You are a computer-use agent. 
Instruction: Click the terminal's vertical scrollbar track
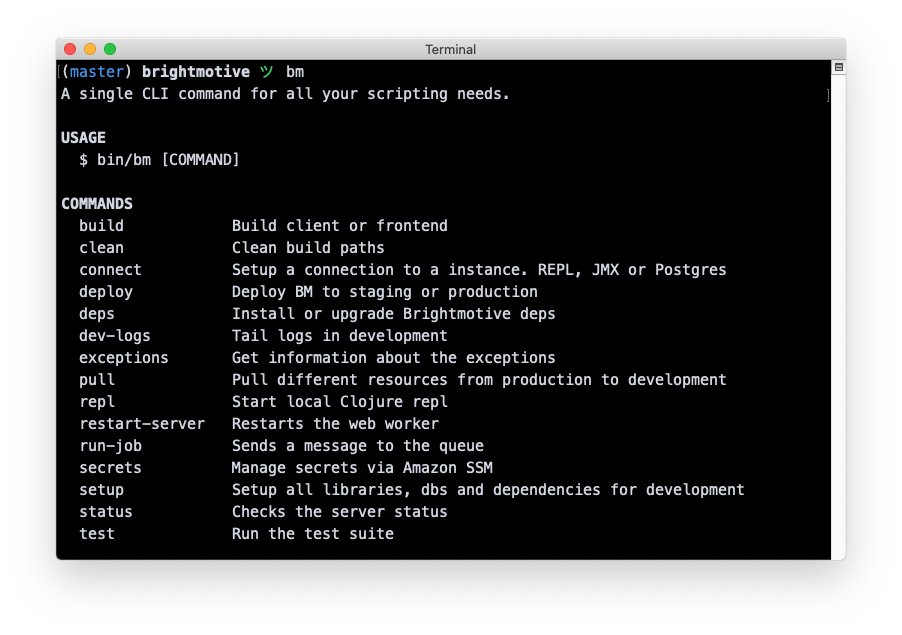[838, 316]
